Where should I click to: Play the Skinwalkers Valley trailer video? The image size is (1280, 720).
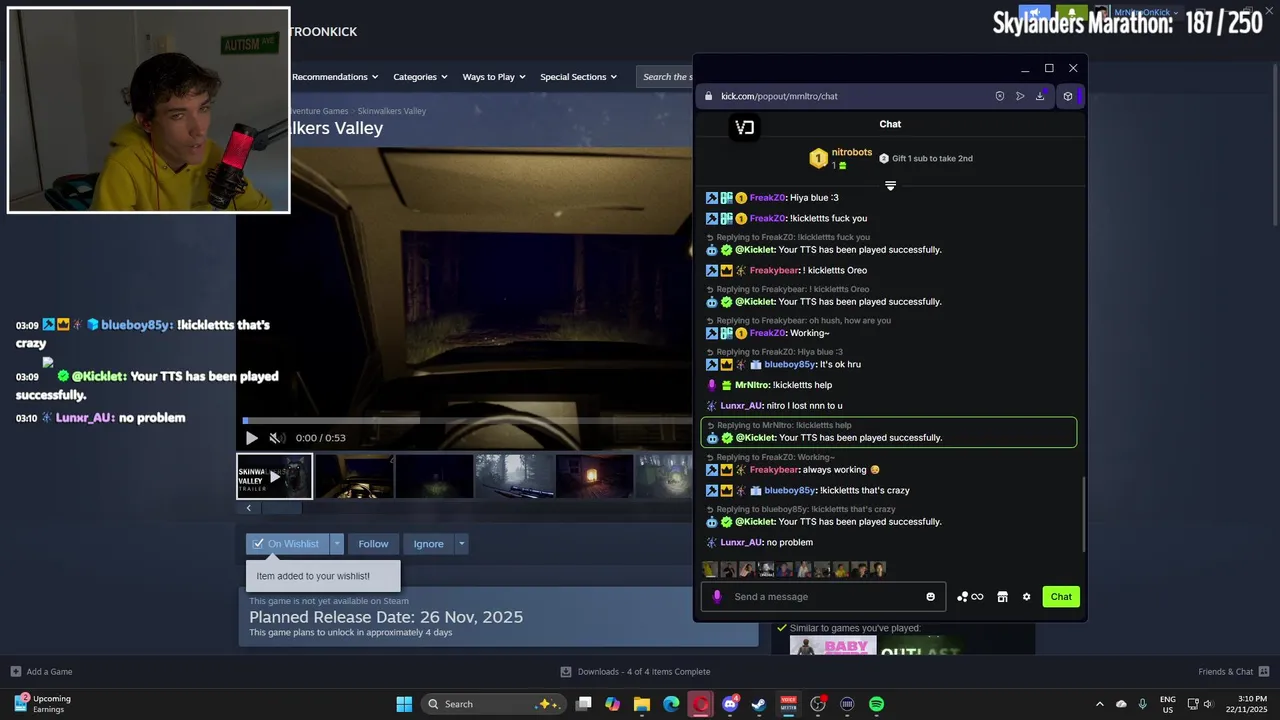251,438
